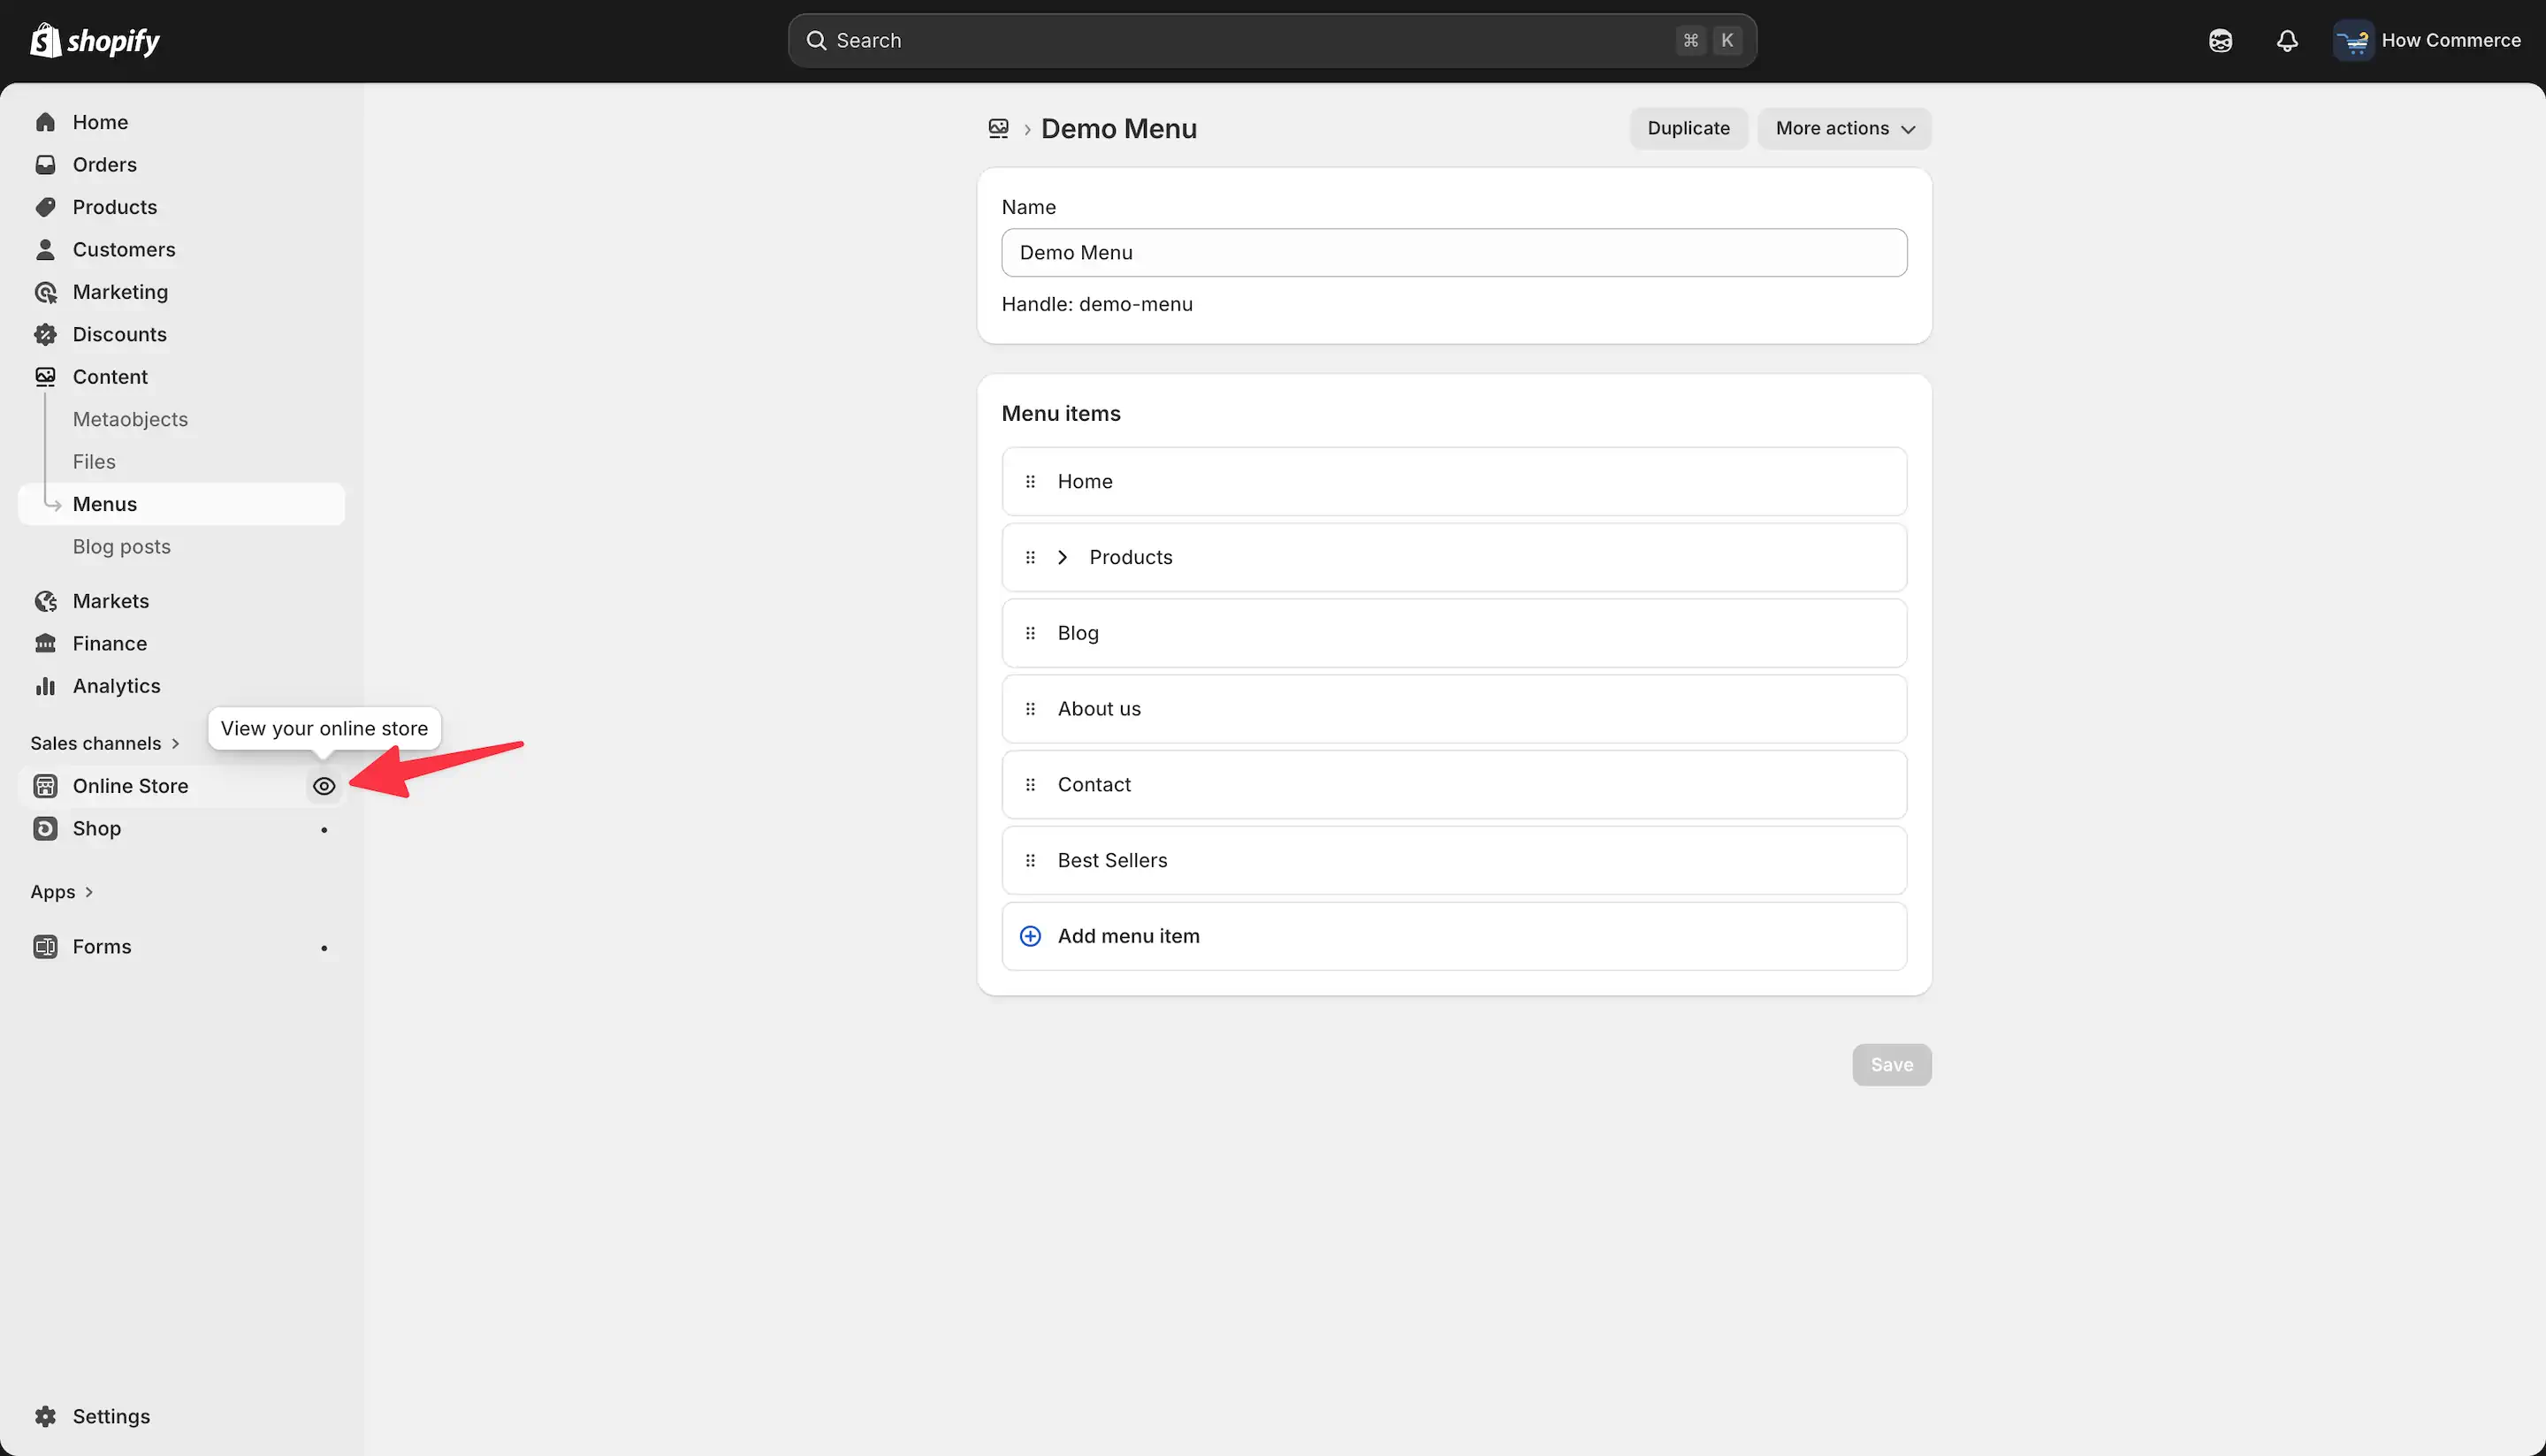This screenshot has height=1456, width=2546.
Task: Open Metaobjects under Content
Action: [x=130, y=419]
